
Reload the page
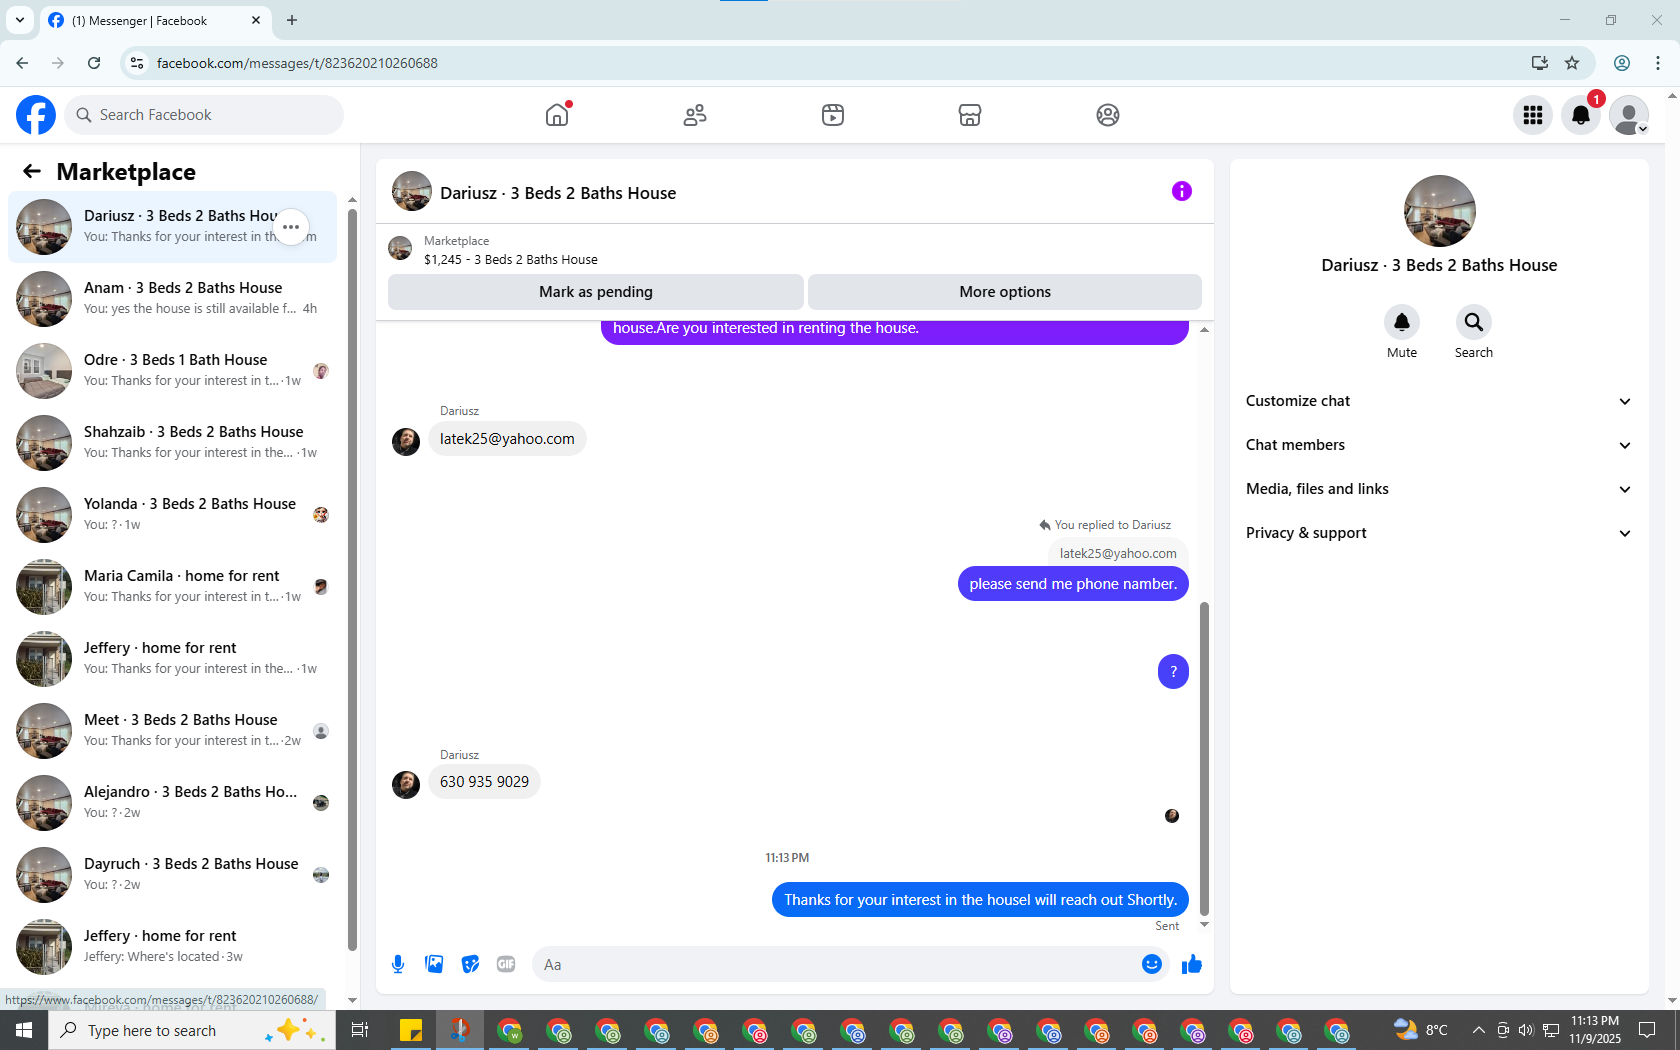[94, 63]
